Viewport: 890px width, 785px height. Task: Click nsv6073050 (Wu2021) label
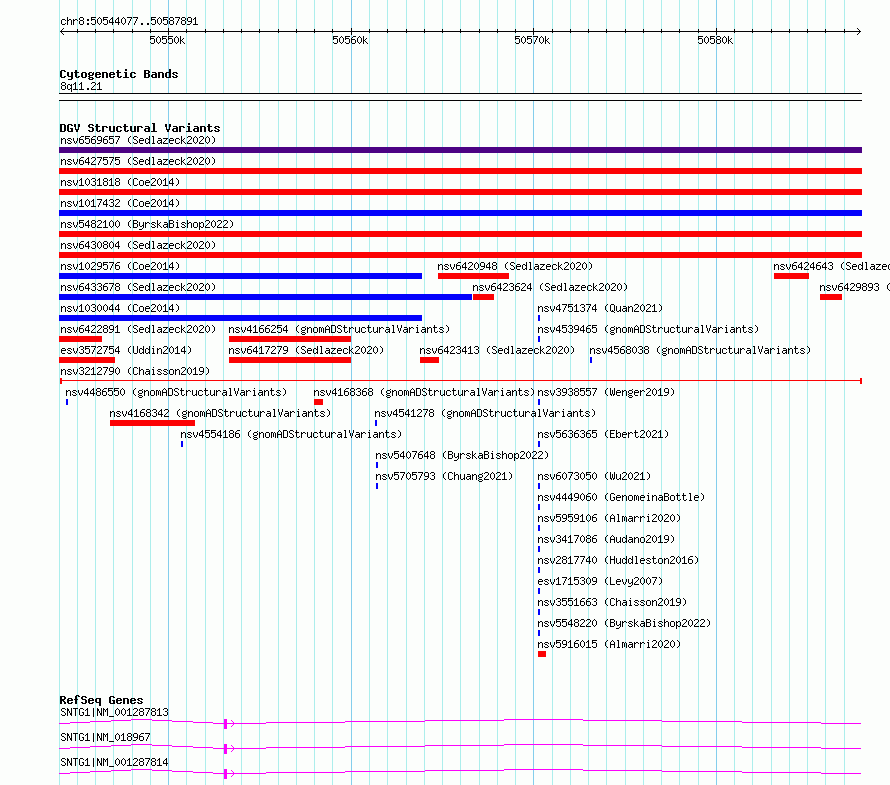click(x=594, y=476)
